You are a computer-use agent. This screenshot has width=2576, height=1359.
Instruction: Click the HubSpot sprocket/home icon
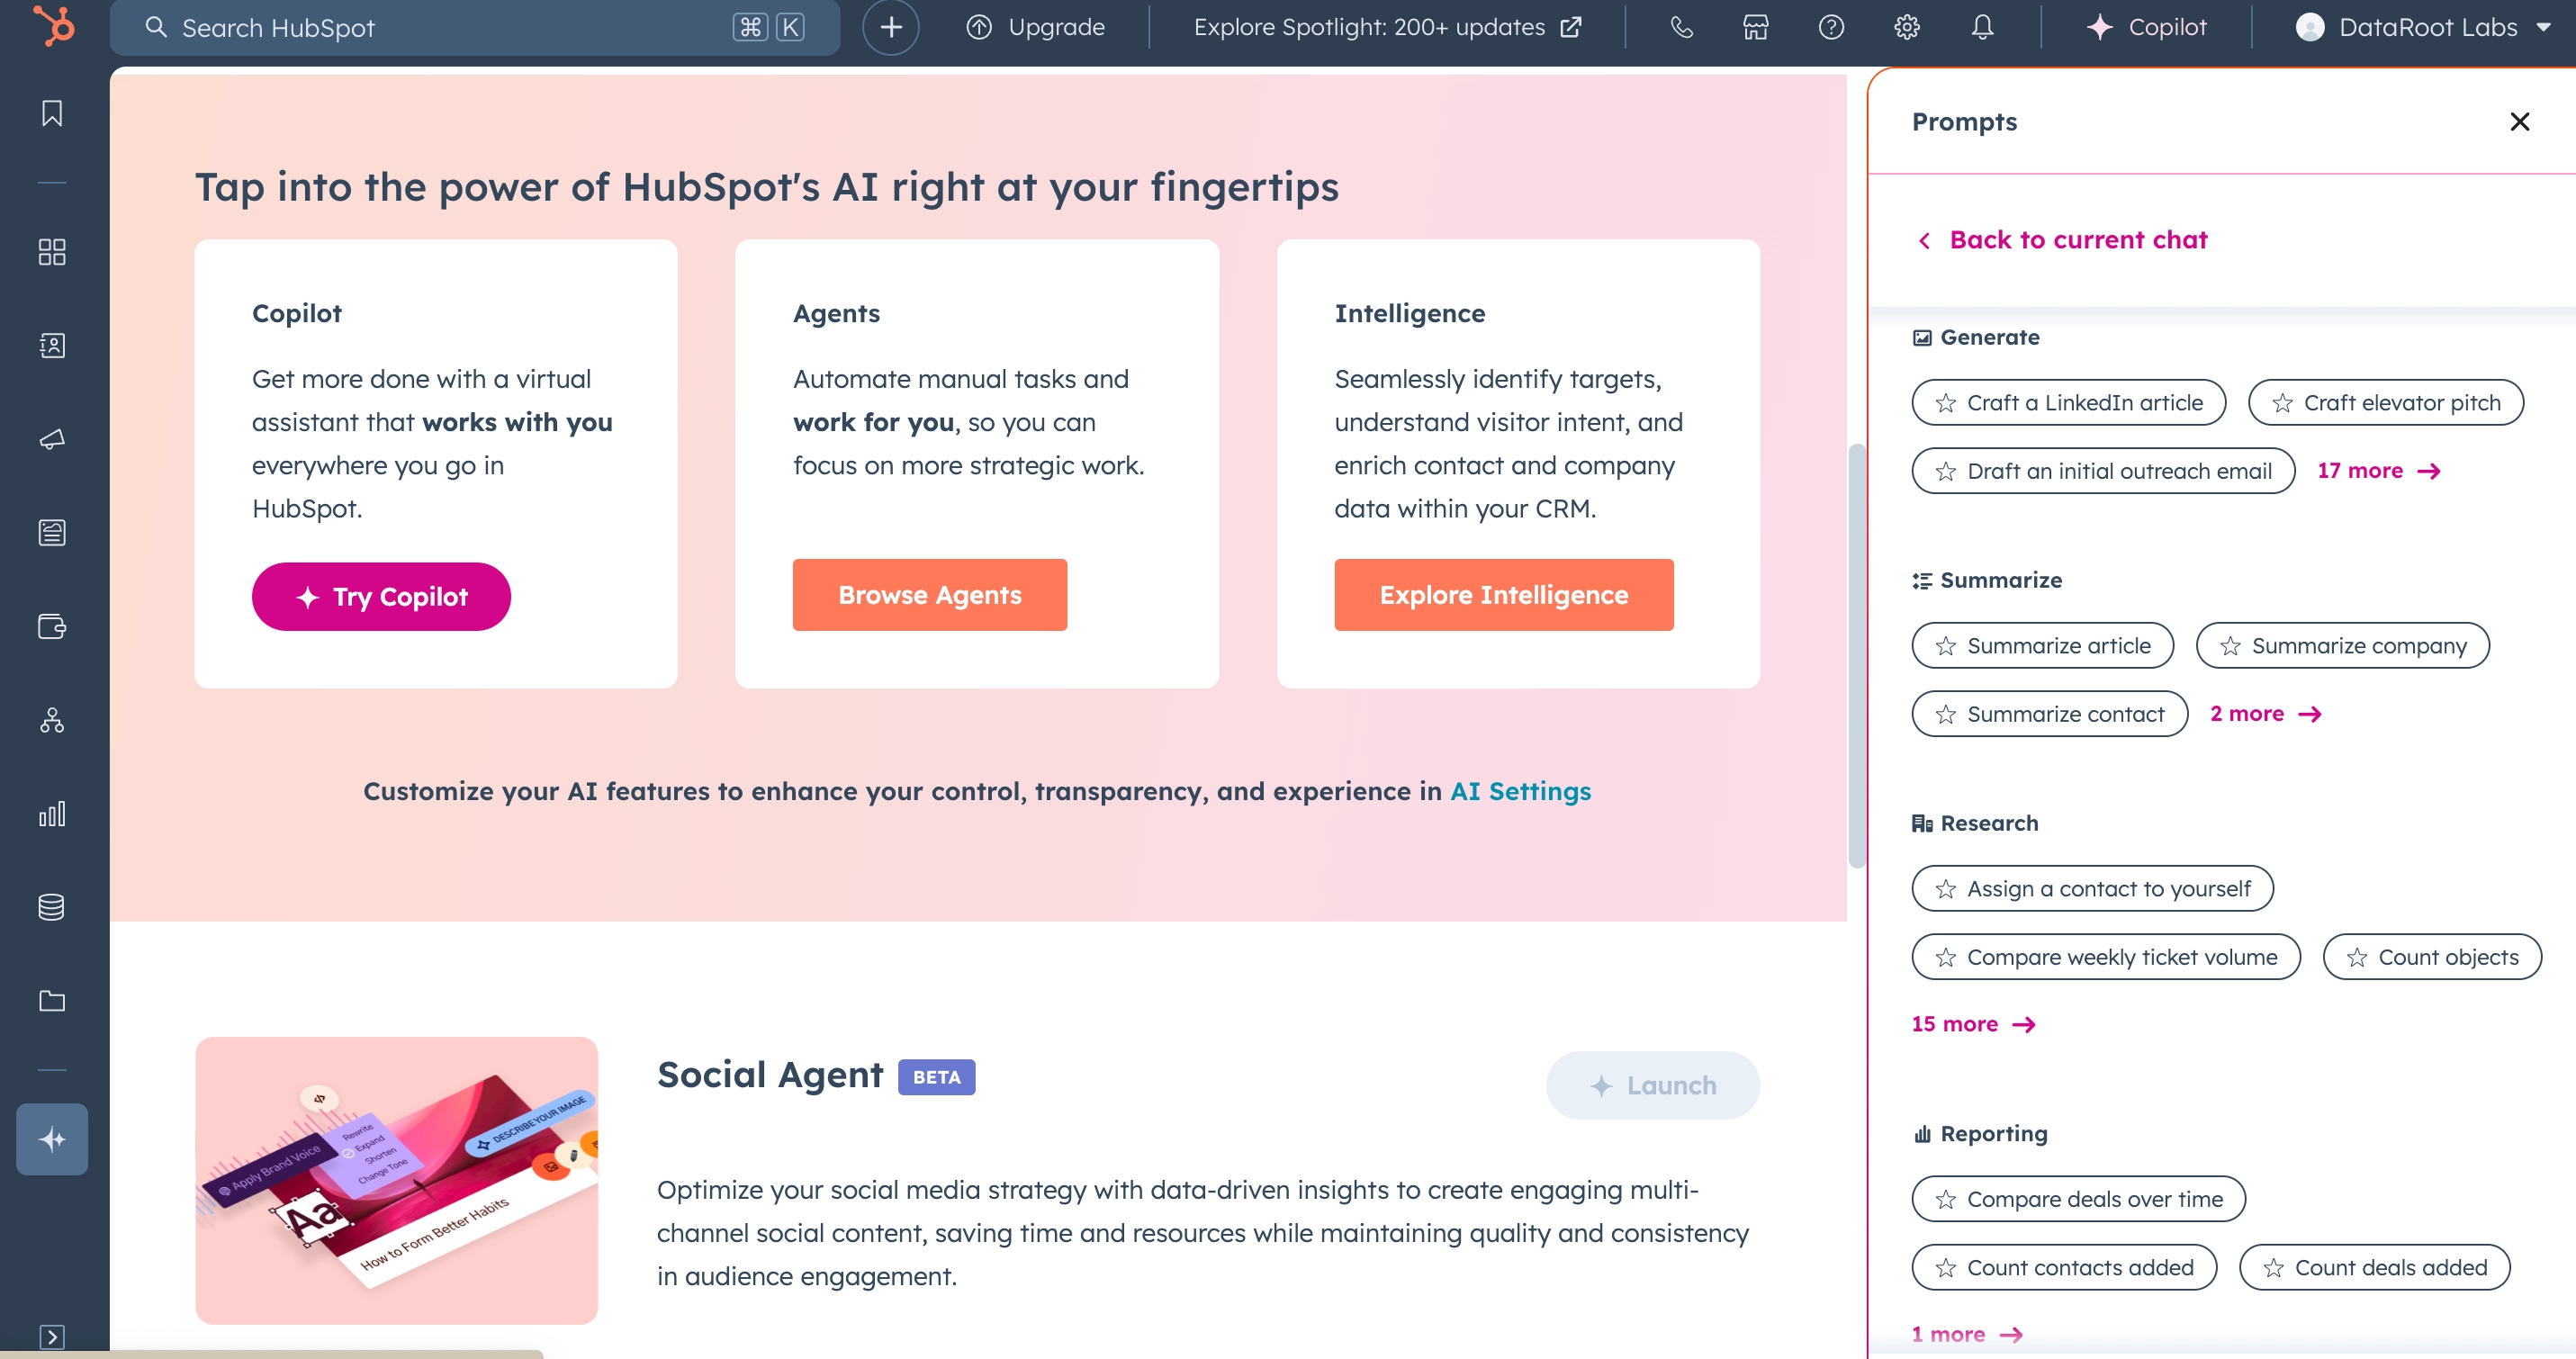(51, 27)
